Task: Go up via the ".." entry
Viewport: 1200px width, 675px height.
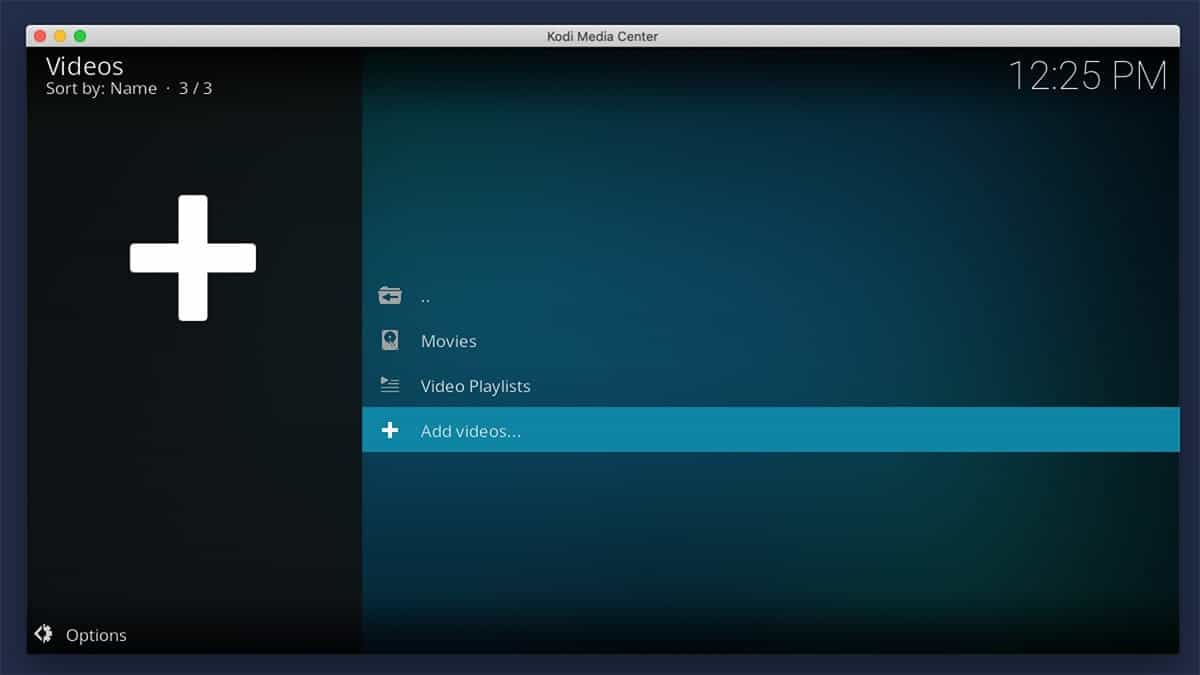Action: [x=425, y=297]
